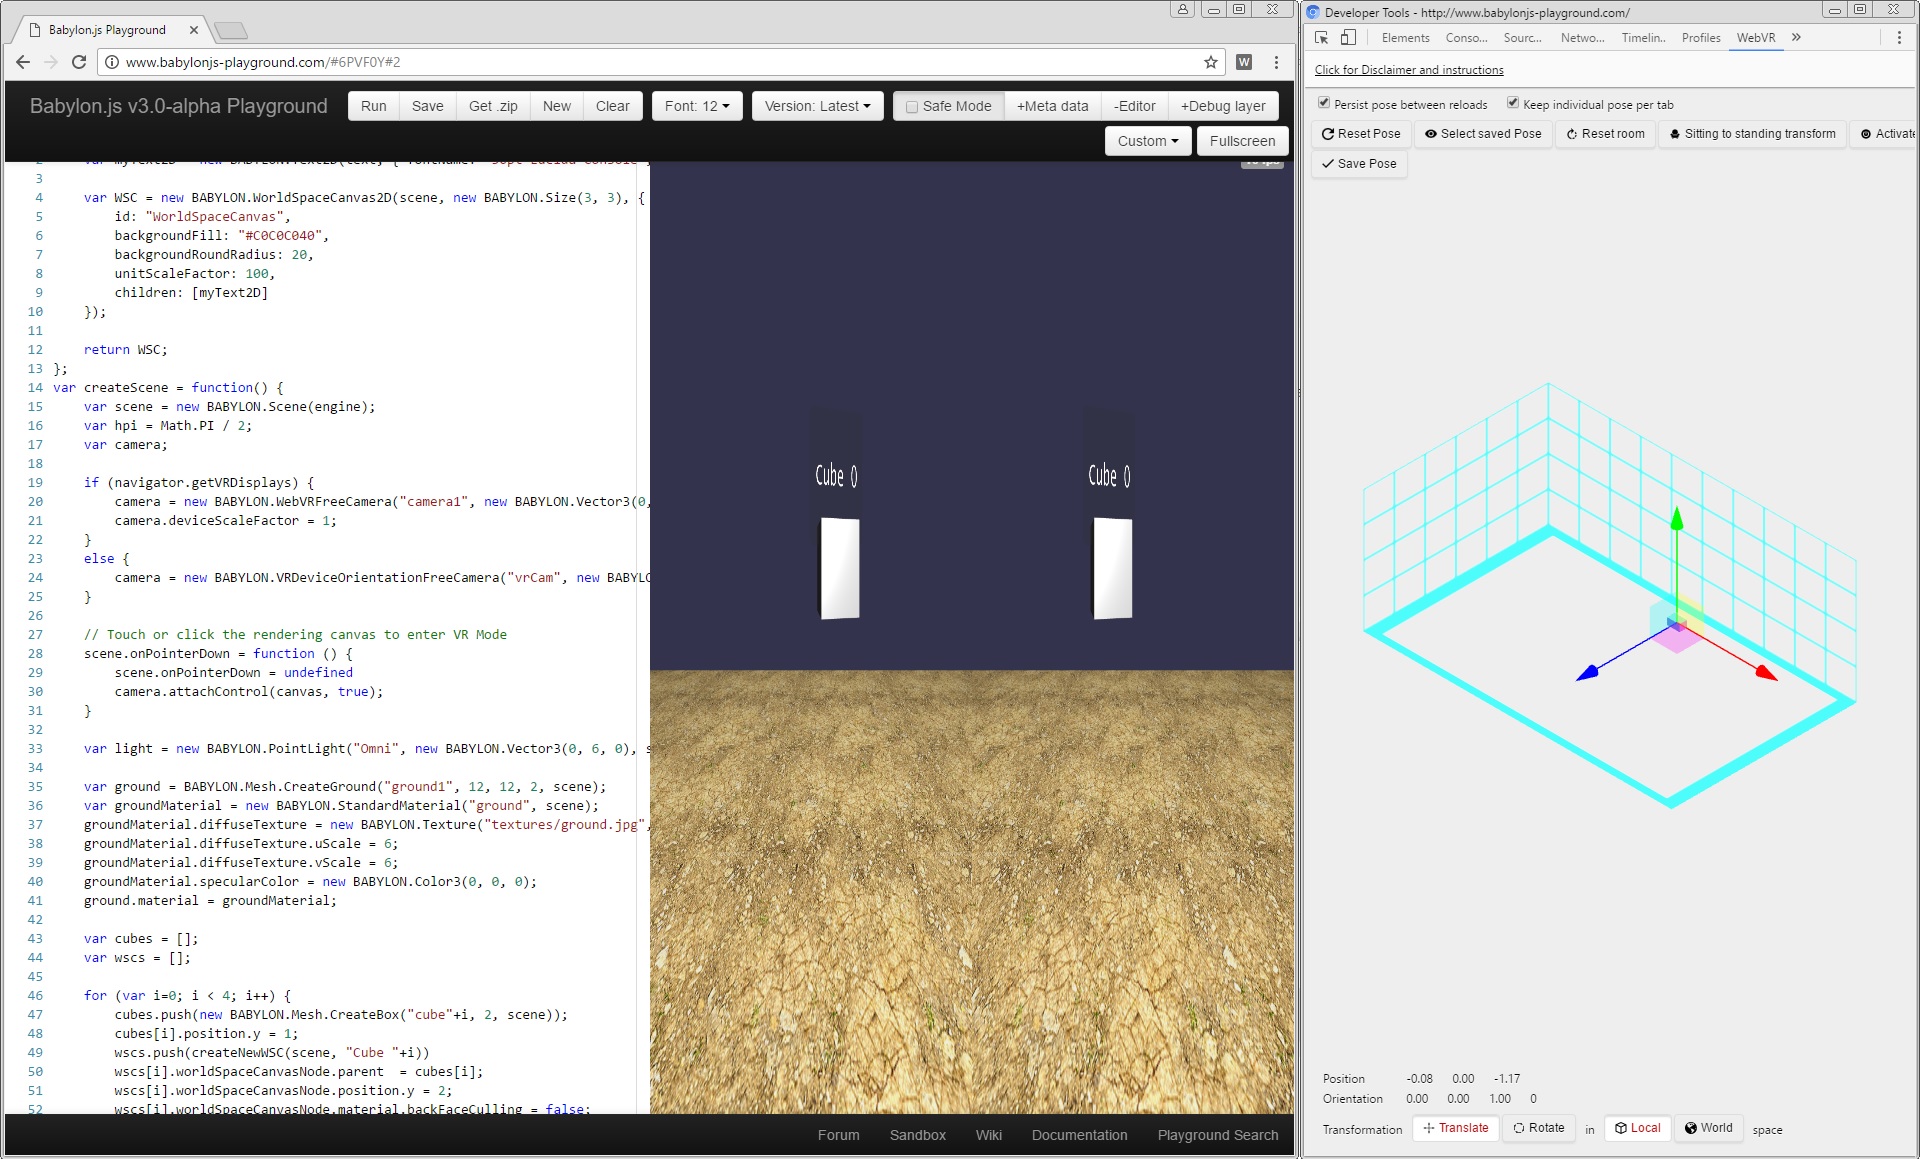Reload the playground page
1920x1159 pixels.
tap(79, 62)
